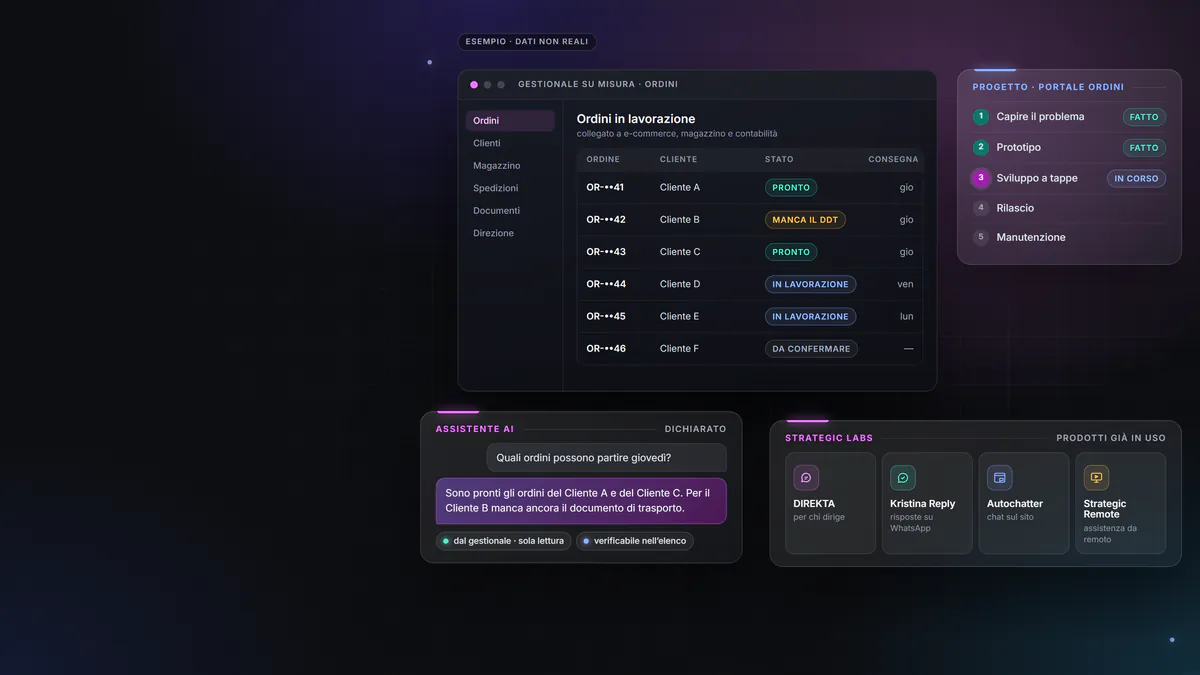Click the Strategic Remote monitor icon

(1096, 478)
